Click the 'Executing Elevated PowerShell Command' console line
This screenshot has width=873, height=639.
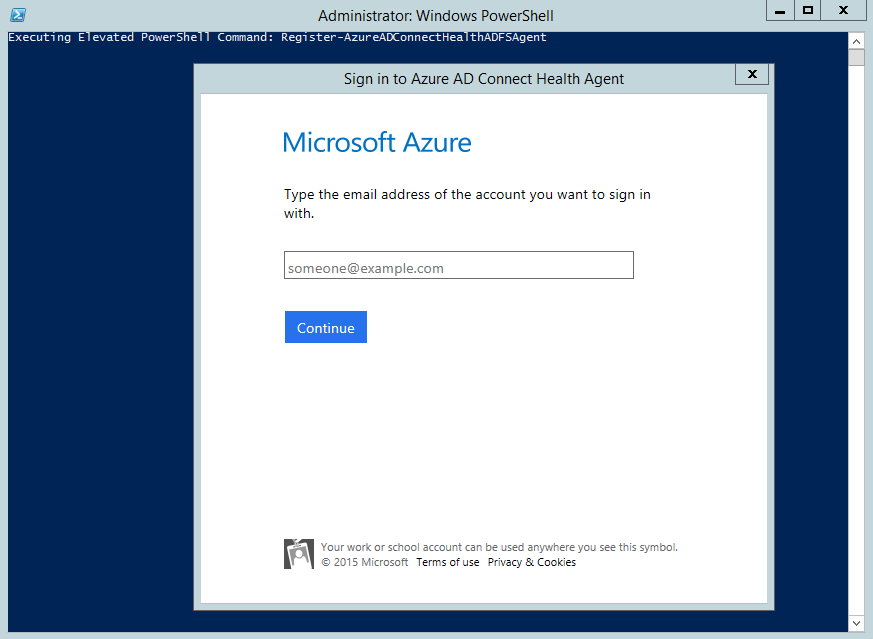coord(277,37)
